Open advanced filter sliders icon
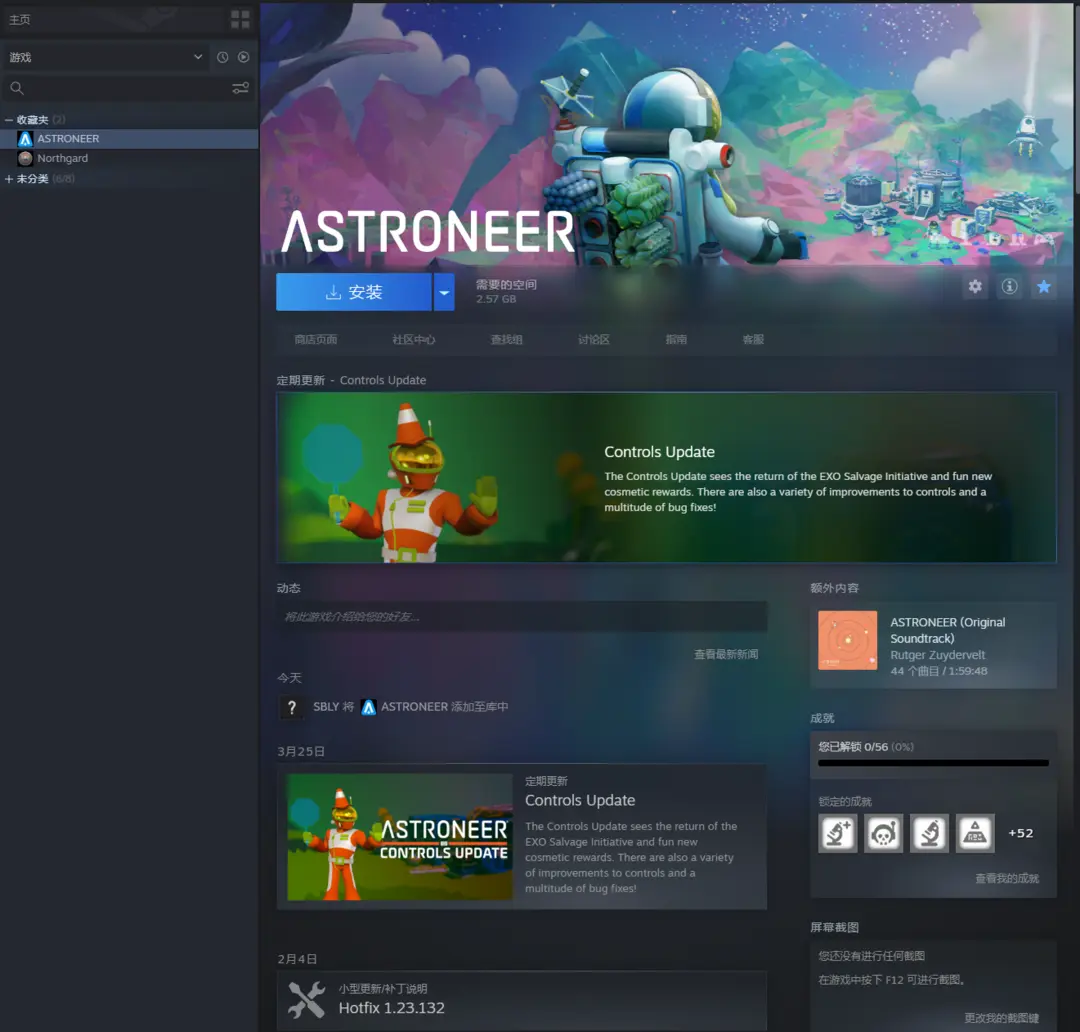This screenshot has height=1032, width=1080. [x=240, y=88]
